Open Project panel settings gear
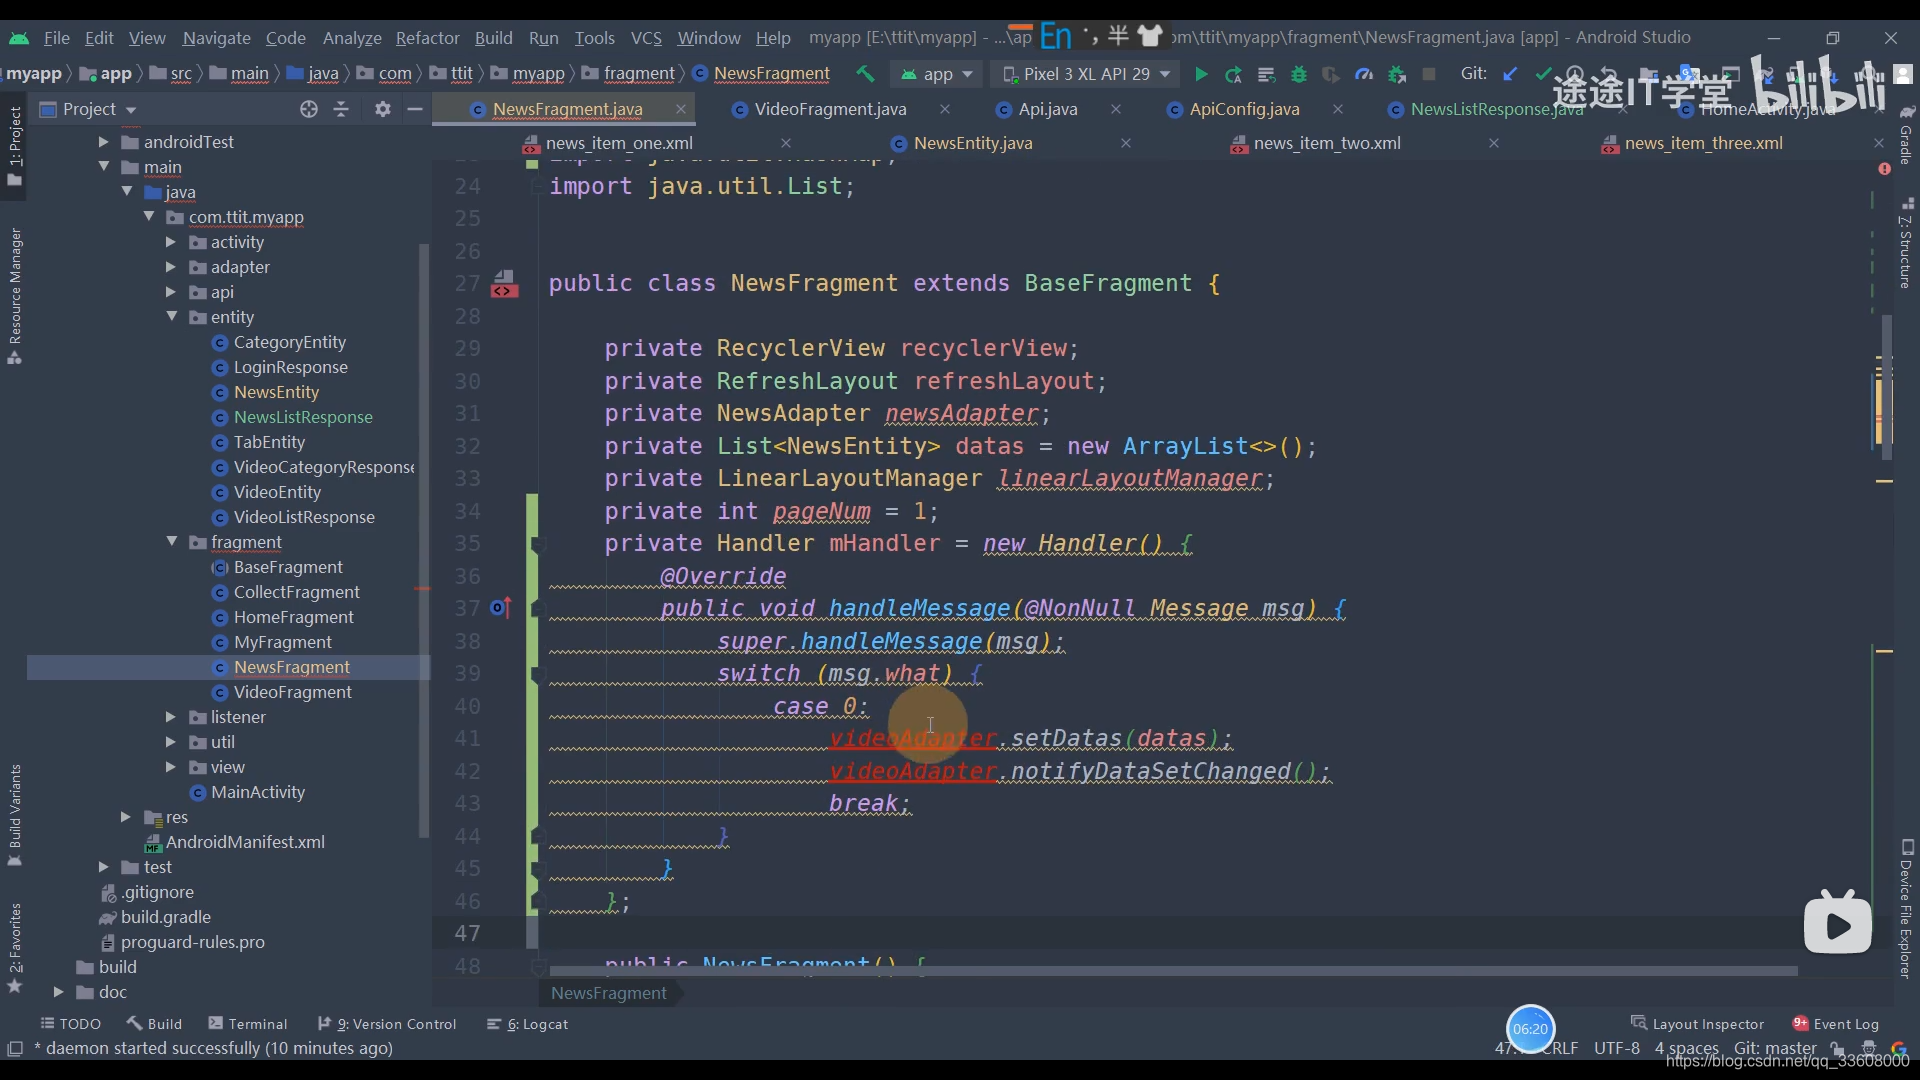 pos(382,109)
